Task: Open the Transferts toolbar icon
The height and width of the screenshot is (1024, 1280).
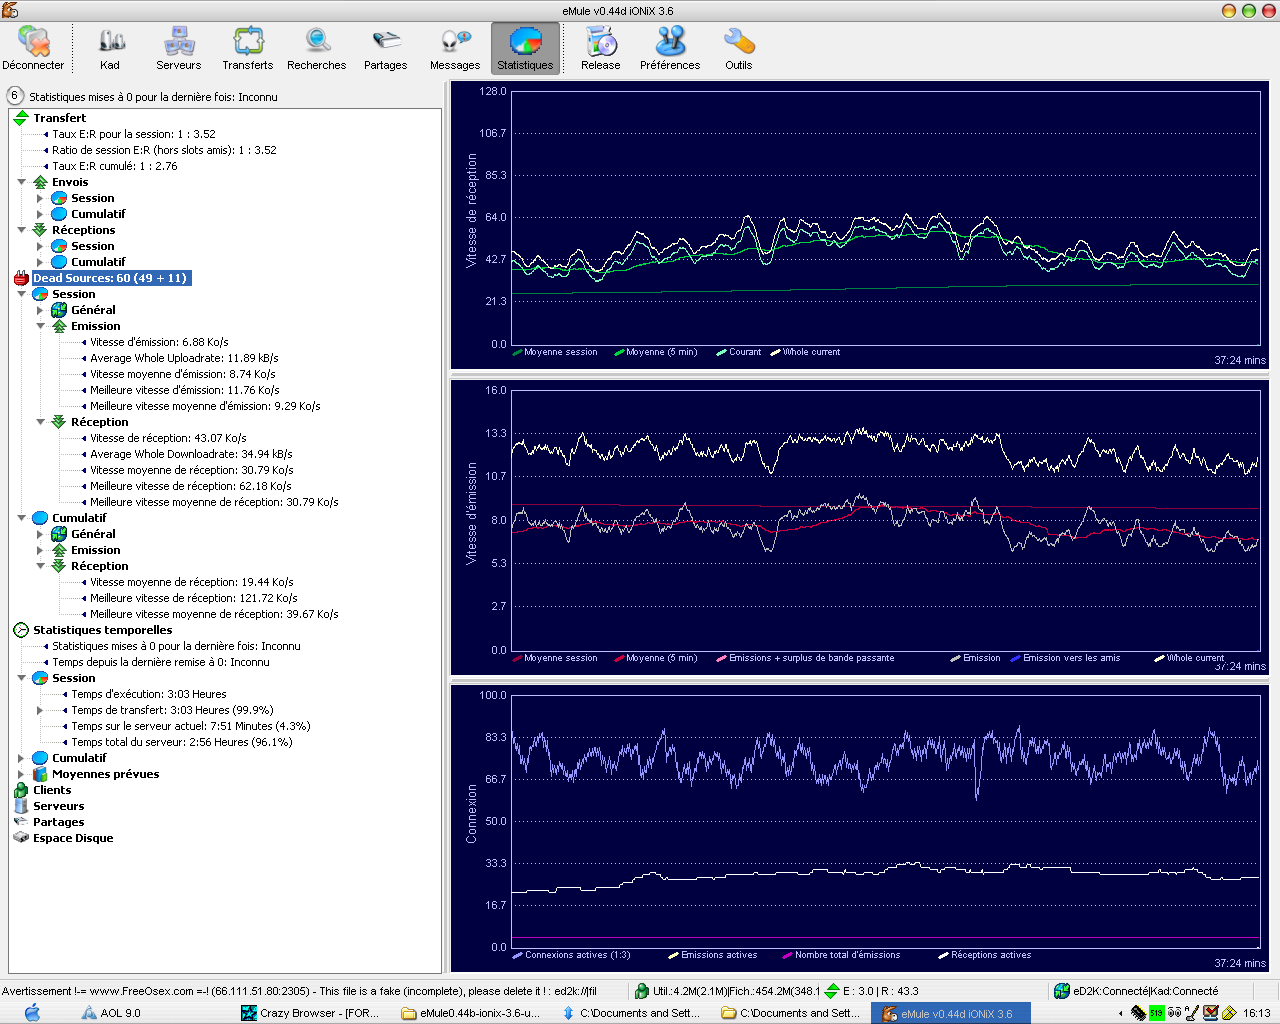Action: (x=248, y=49)
